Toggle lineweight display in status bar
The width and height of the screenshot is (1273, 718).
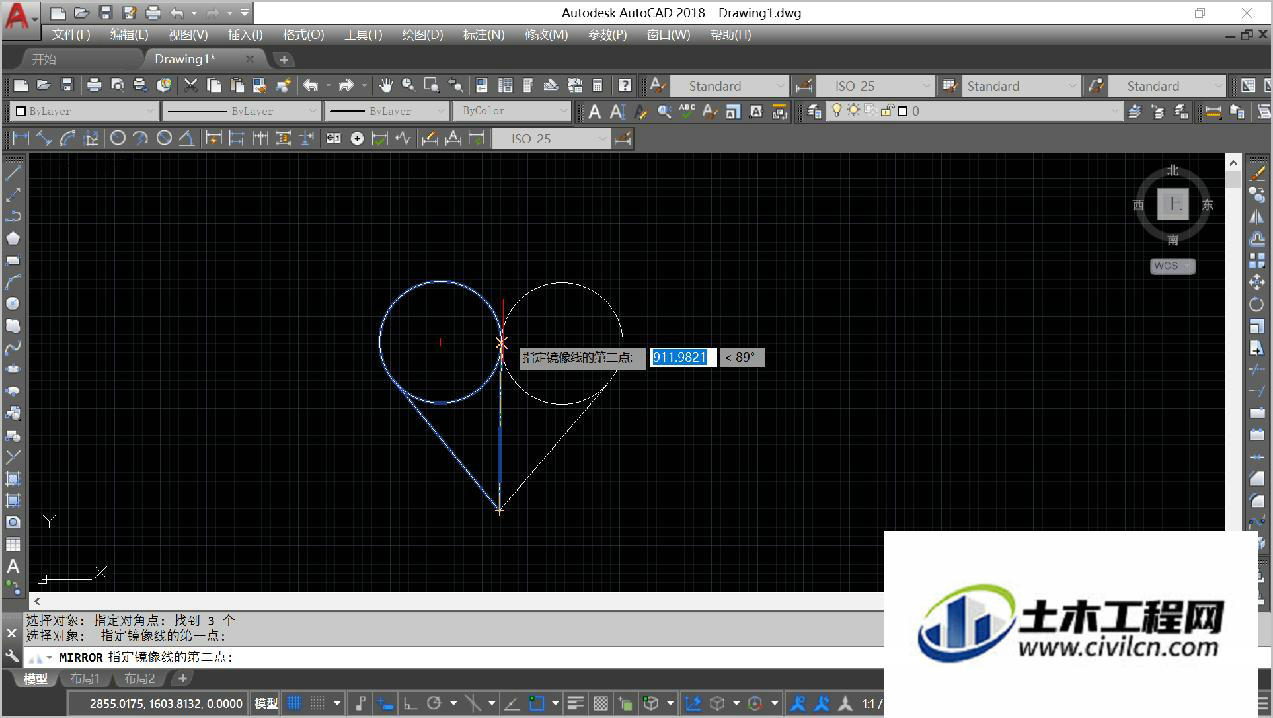(x=575, y=703)
